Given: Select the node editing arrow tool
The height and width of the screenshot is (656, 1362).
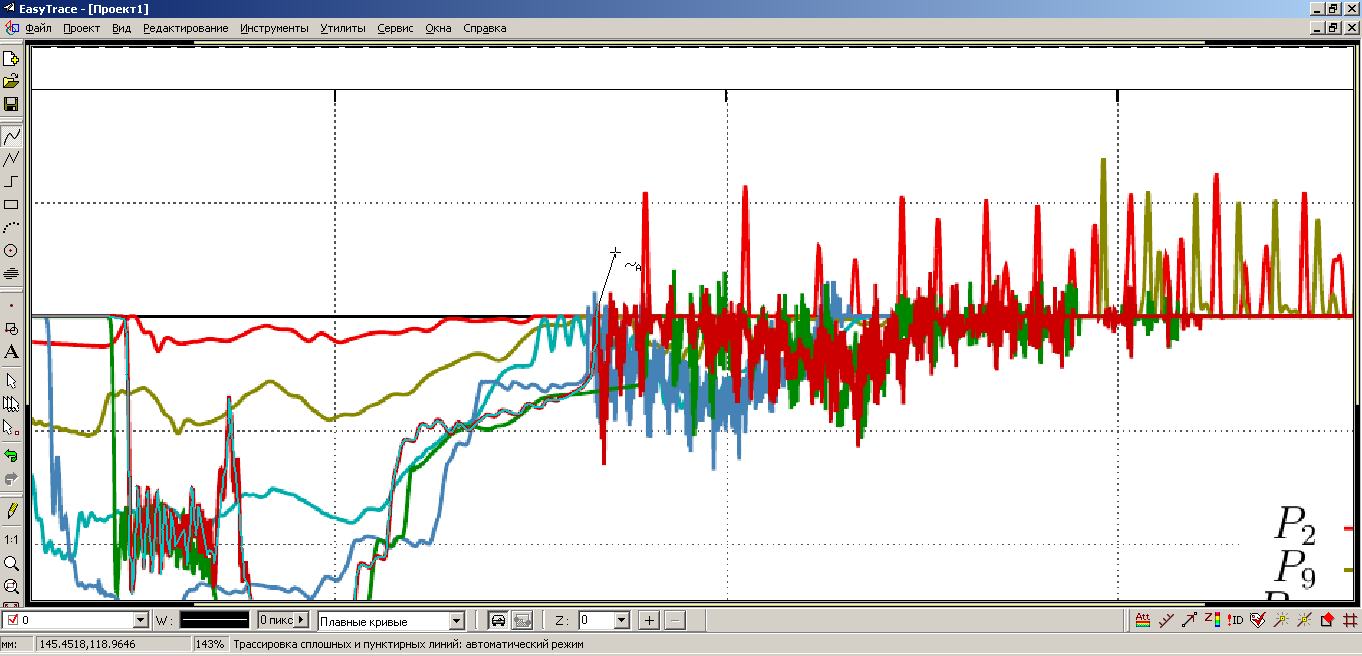Looking at the screenshot, I should (11, 427).
